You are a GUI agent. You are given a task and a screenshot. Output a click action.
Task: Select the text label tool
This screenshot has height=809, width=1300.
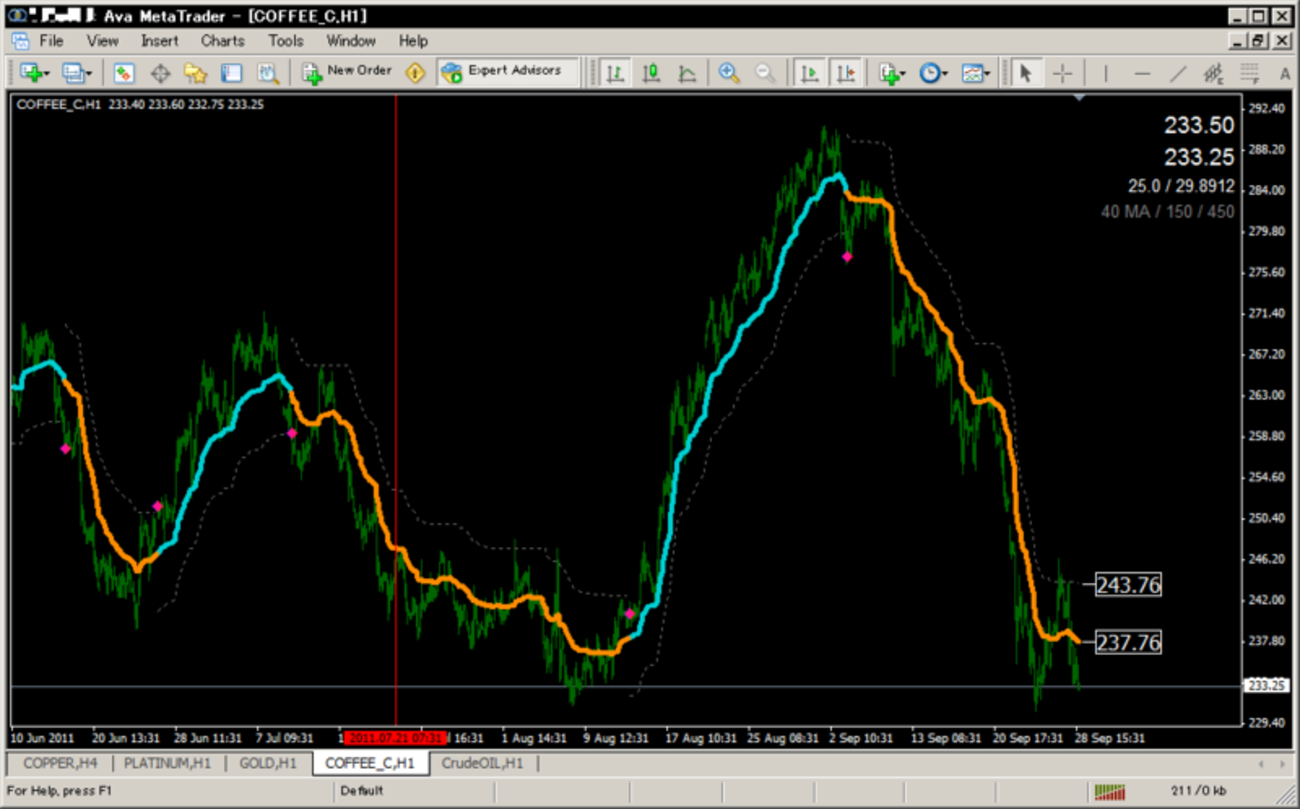pos(1285,73)
